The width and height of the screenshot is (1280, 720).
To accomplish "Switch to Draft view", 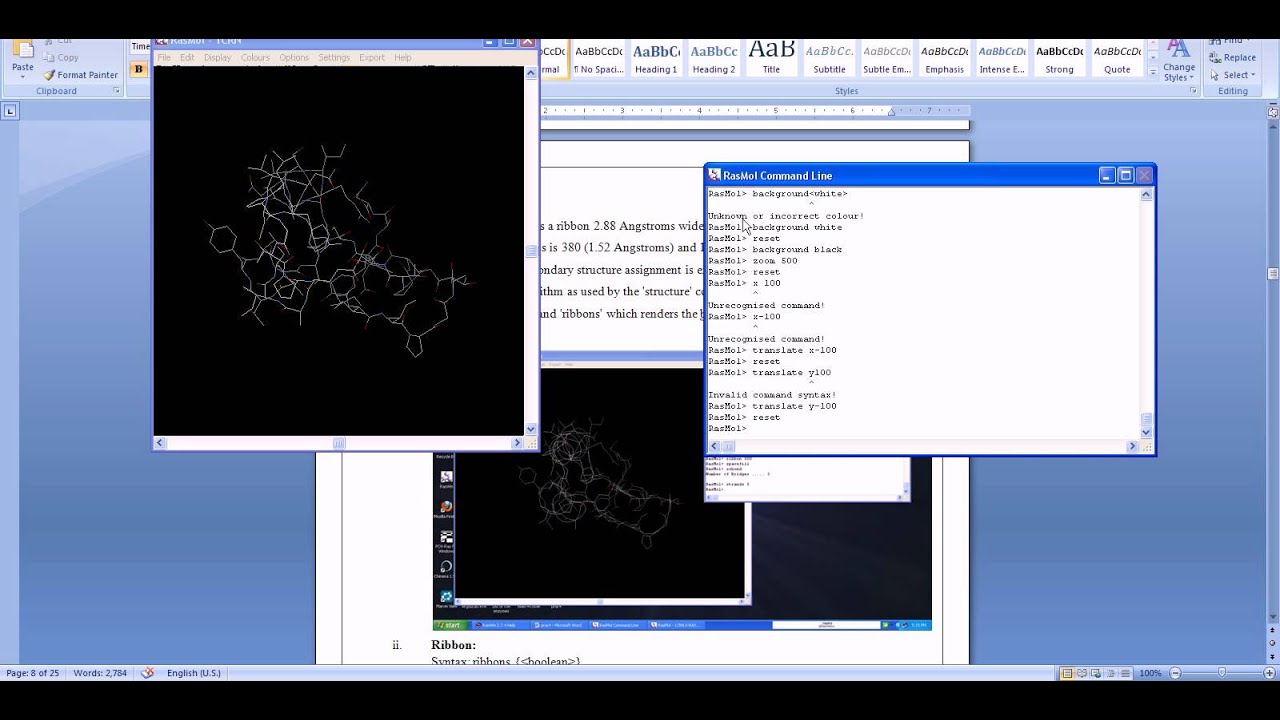I will click(x=1123, y=673).
